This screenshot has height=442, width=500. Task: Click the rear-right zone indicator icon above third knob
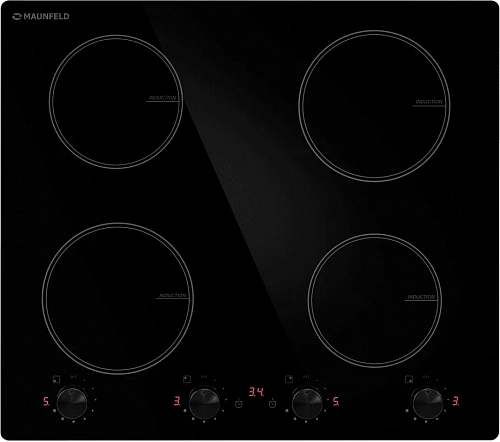[x=289, y=379]
